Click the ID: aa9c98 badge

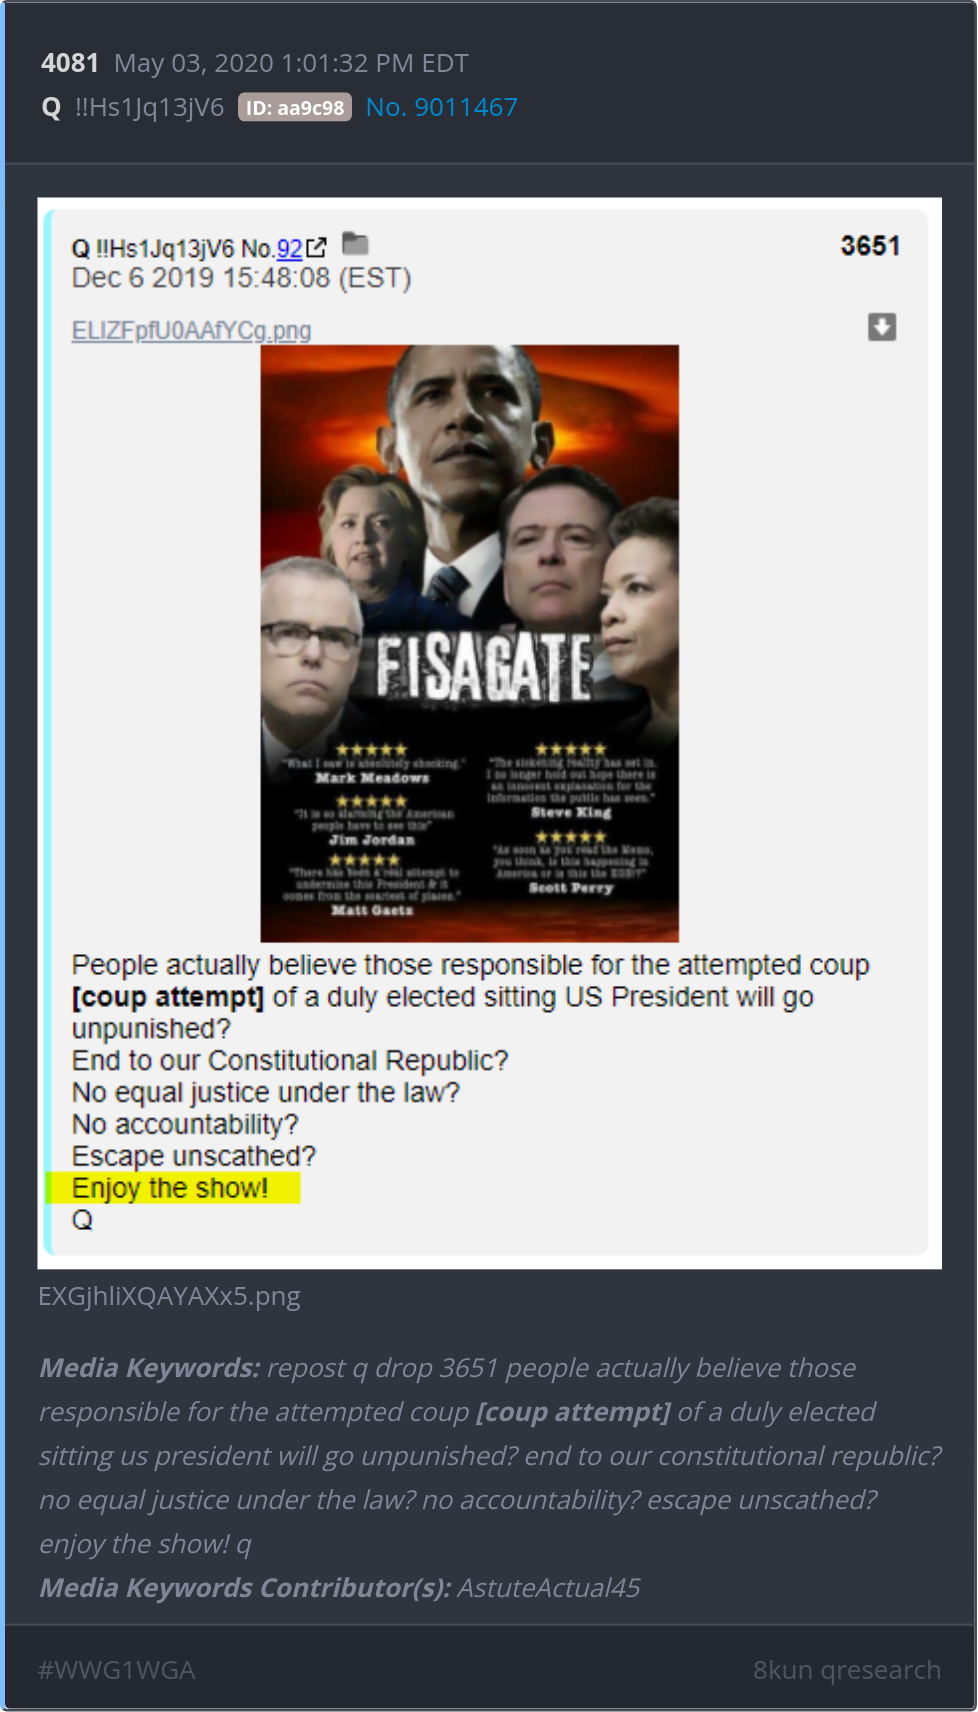(x=295, y=108)
